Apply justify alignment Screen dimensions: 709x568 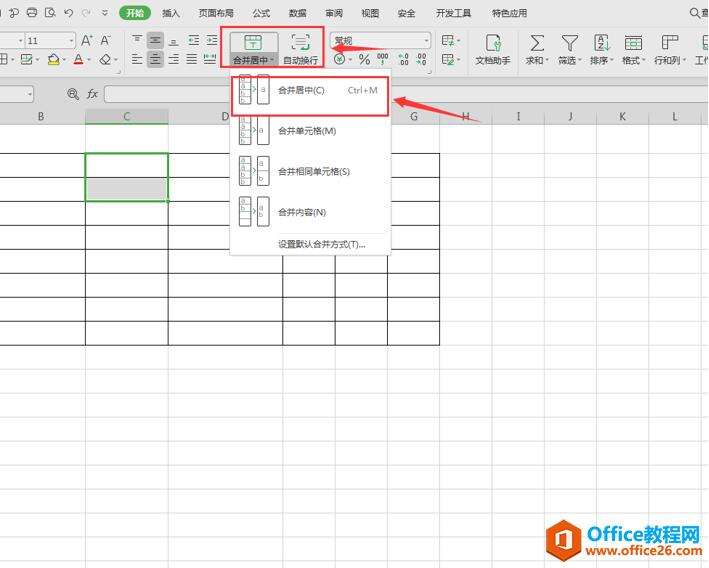click(192, 59)
